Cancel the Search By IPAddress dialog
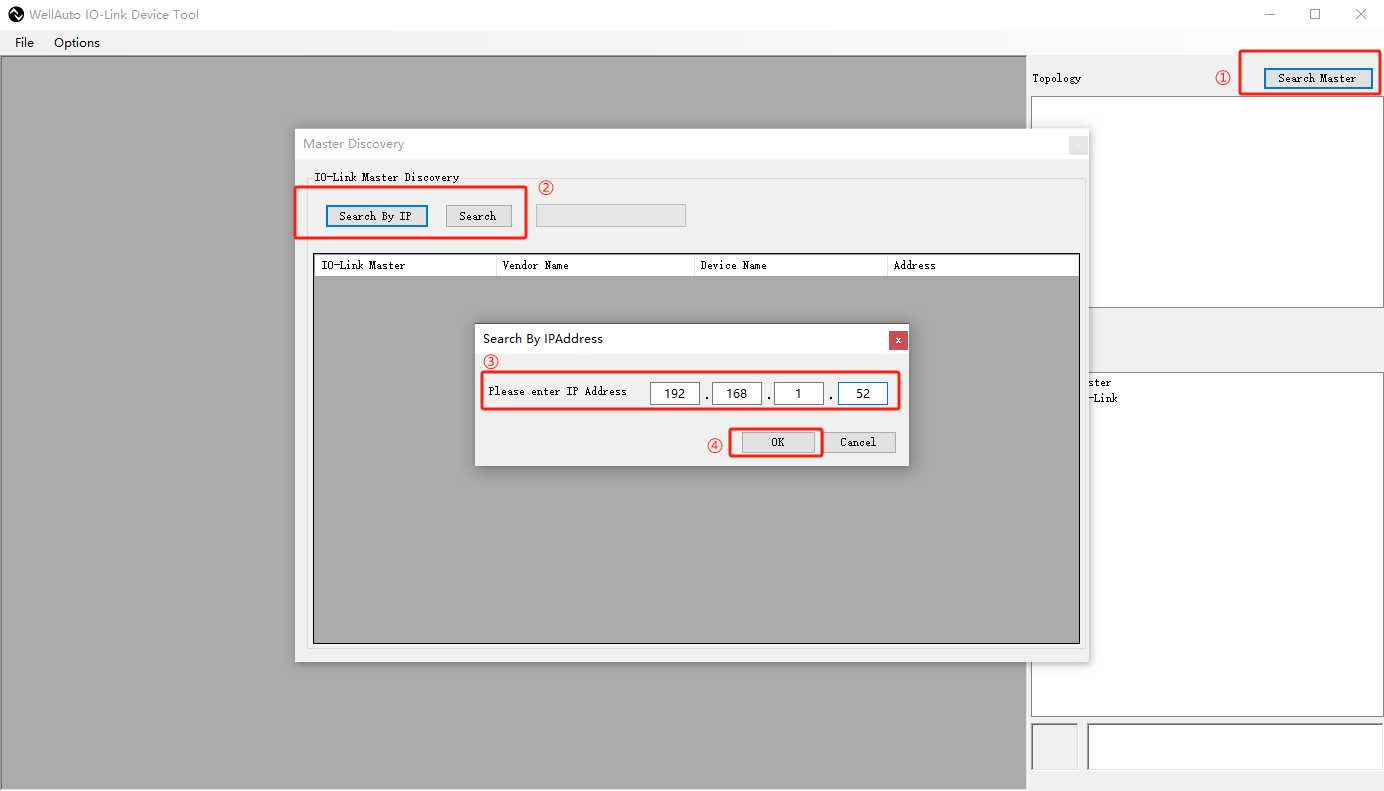 tap(858, 442)
